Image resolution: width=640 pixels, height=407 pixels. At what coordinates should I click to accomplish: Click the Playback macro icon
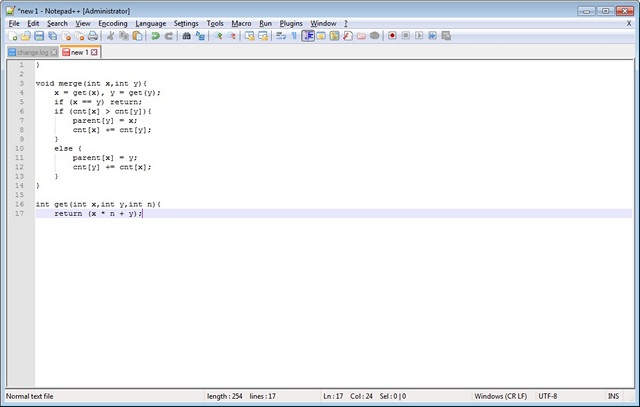419,36
